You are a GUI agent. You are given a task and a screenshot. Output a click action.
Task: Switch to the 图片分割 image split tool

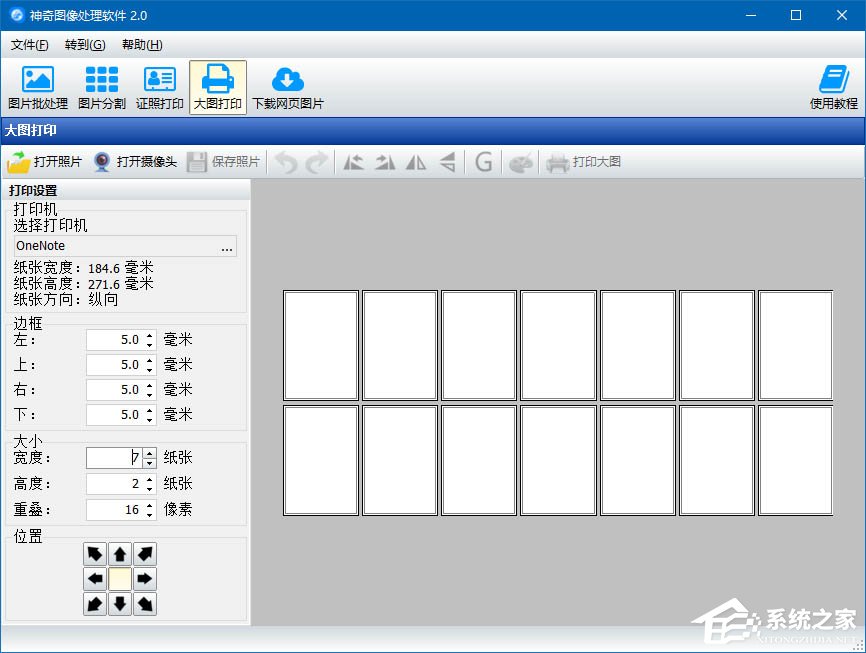click(101, 87)
